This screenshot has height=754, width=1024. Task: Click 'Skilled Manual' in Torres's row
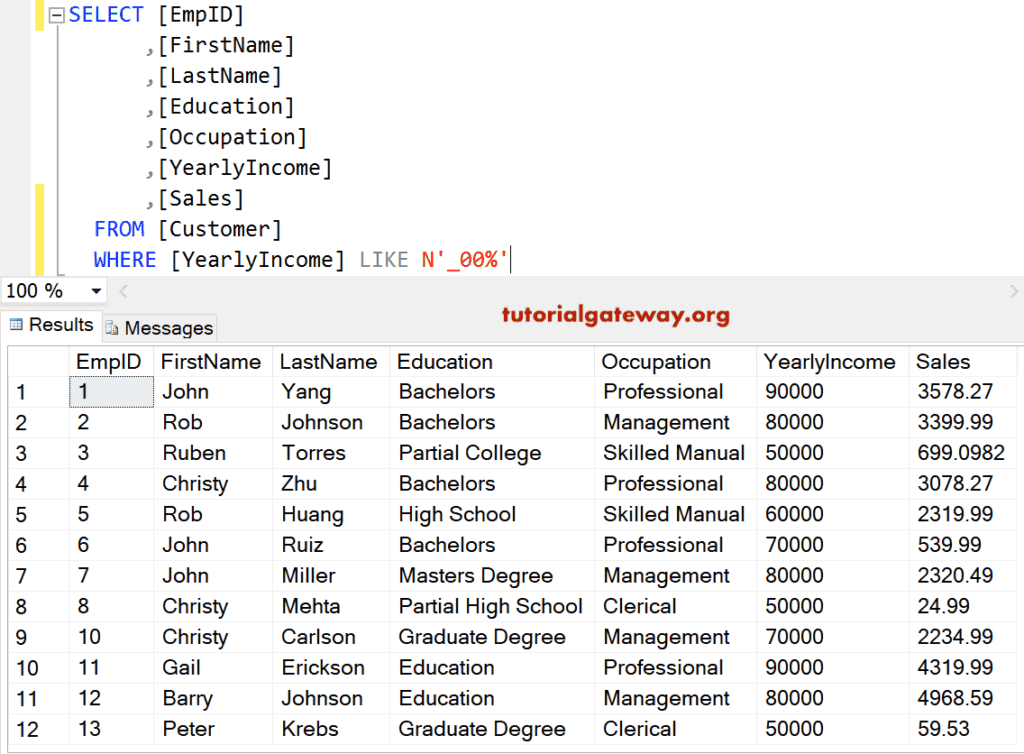click(674, 453)
